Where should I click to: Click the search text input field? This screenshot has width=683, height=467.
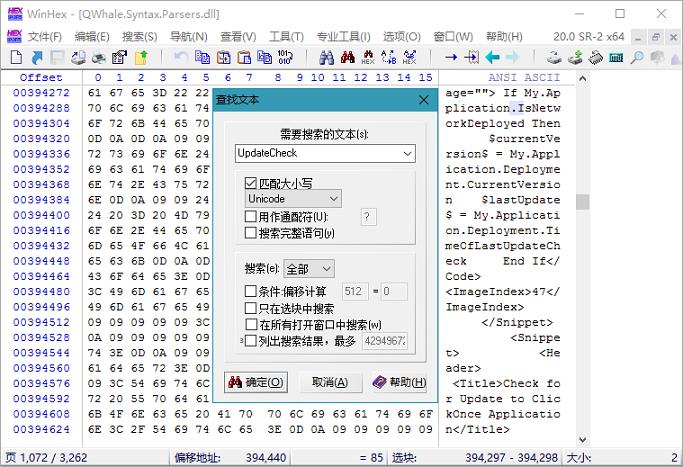[316, 154]
